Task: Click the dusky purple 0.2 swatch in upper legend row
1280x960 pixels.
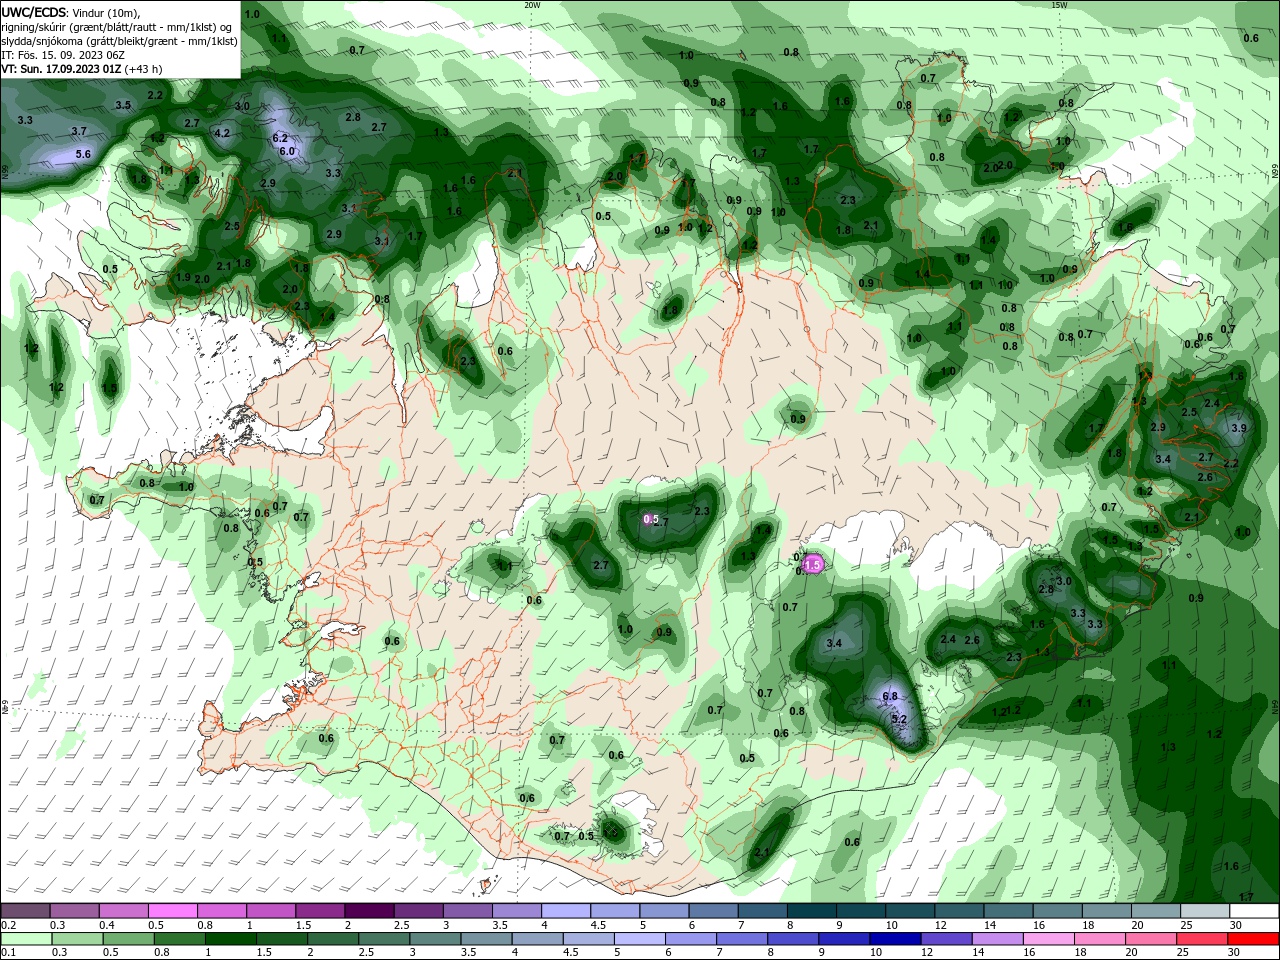Action: pyautogui.click(x=25, y=911)
